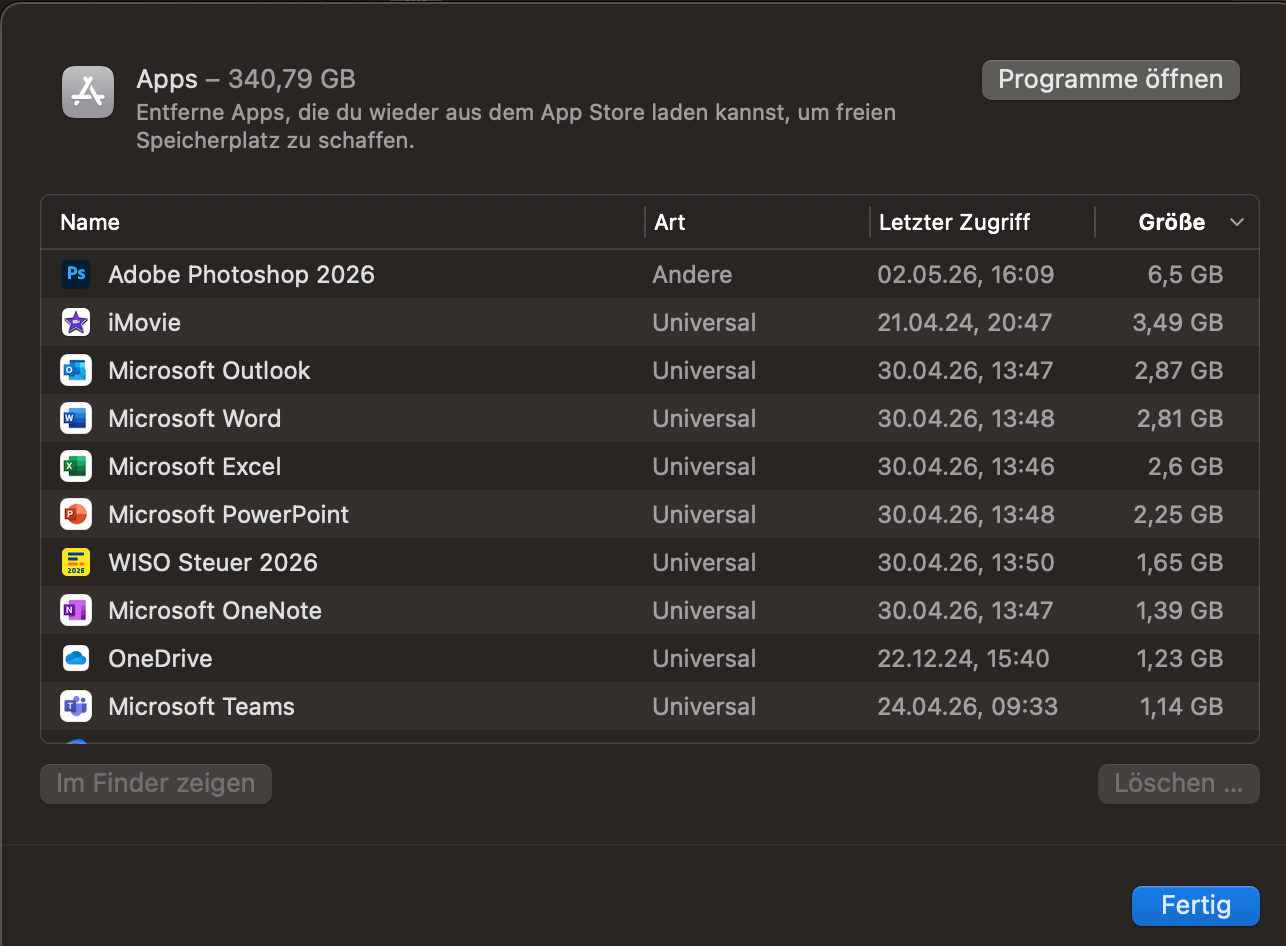Choose Microsoft Excel in the app list
This screenshot has width=1286, height=946.
(x=194, y=466)
